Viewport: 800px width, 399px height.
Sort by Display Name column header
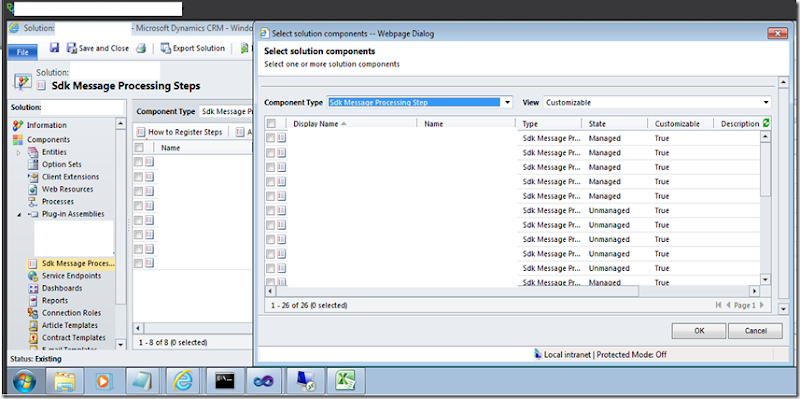[x=315, y=123]
